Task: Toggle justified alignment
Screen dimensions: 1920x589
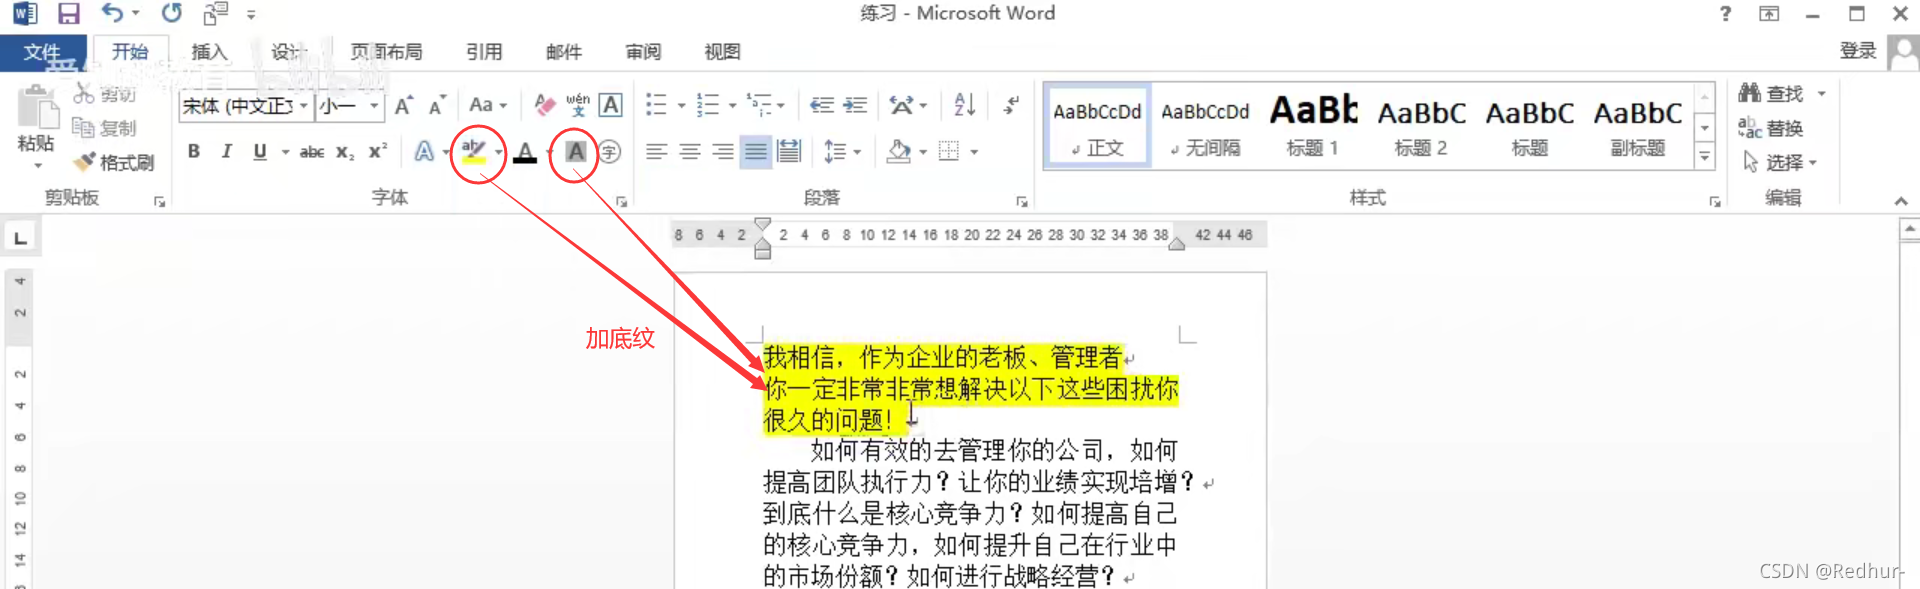Action: tap(756, 151)
